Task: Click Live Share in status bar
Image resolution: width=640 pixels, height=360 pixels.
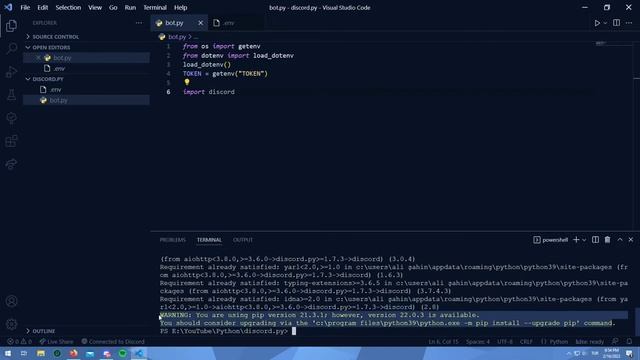Action: pyautogui.click(x=57, y=341)
